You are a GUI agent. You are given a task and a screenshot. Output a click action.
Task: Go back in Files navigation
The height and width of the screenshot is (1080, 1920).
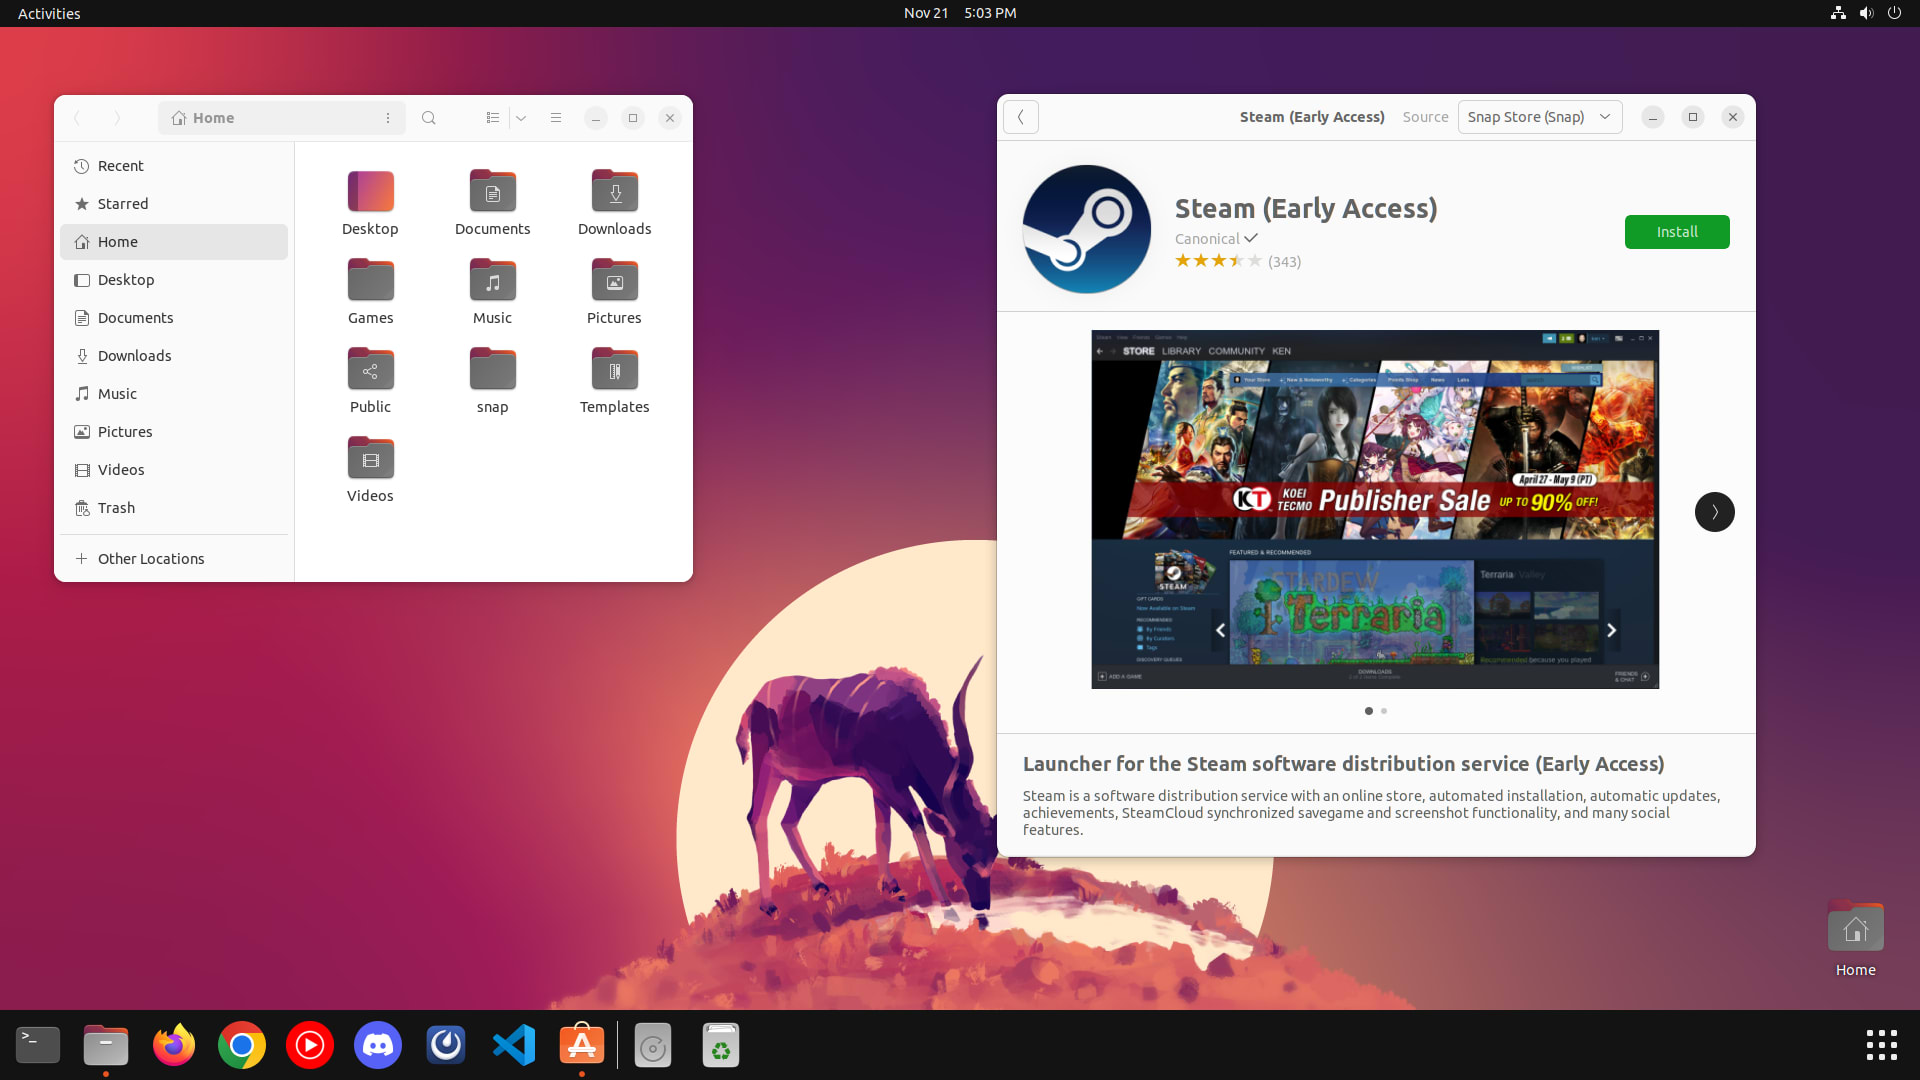(78, 118)
